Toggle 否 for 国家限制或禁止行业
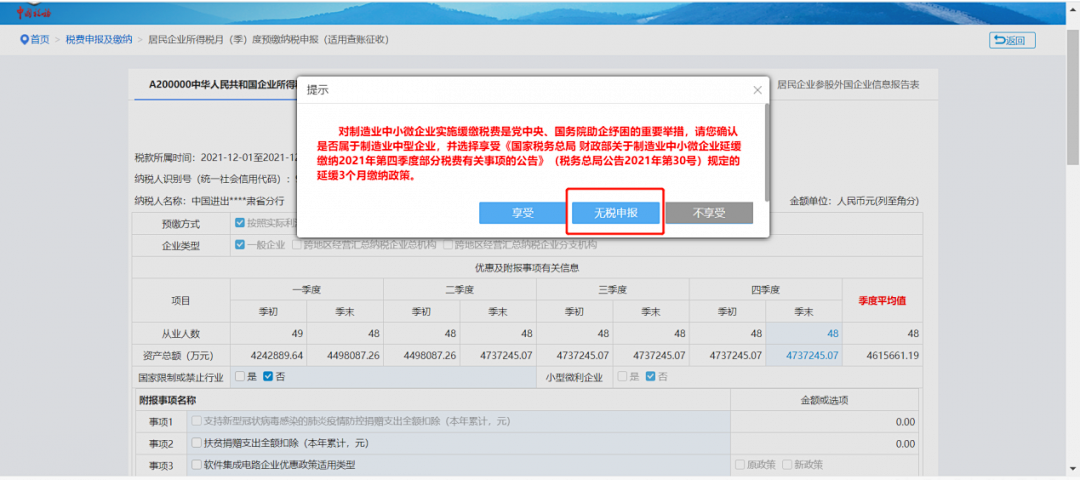 pyautogui.click(x=268, y=377)
